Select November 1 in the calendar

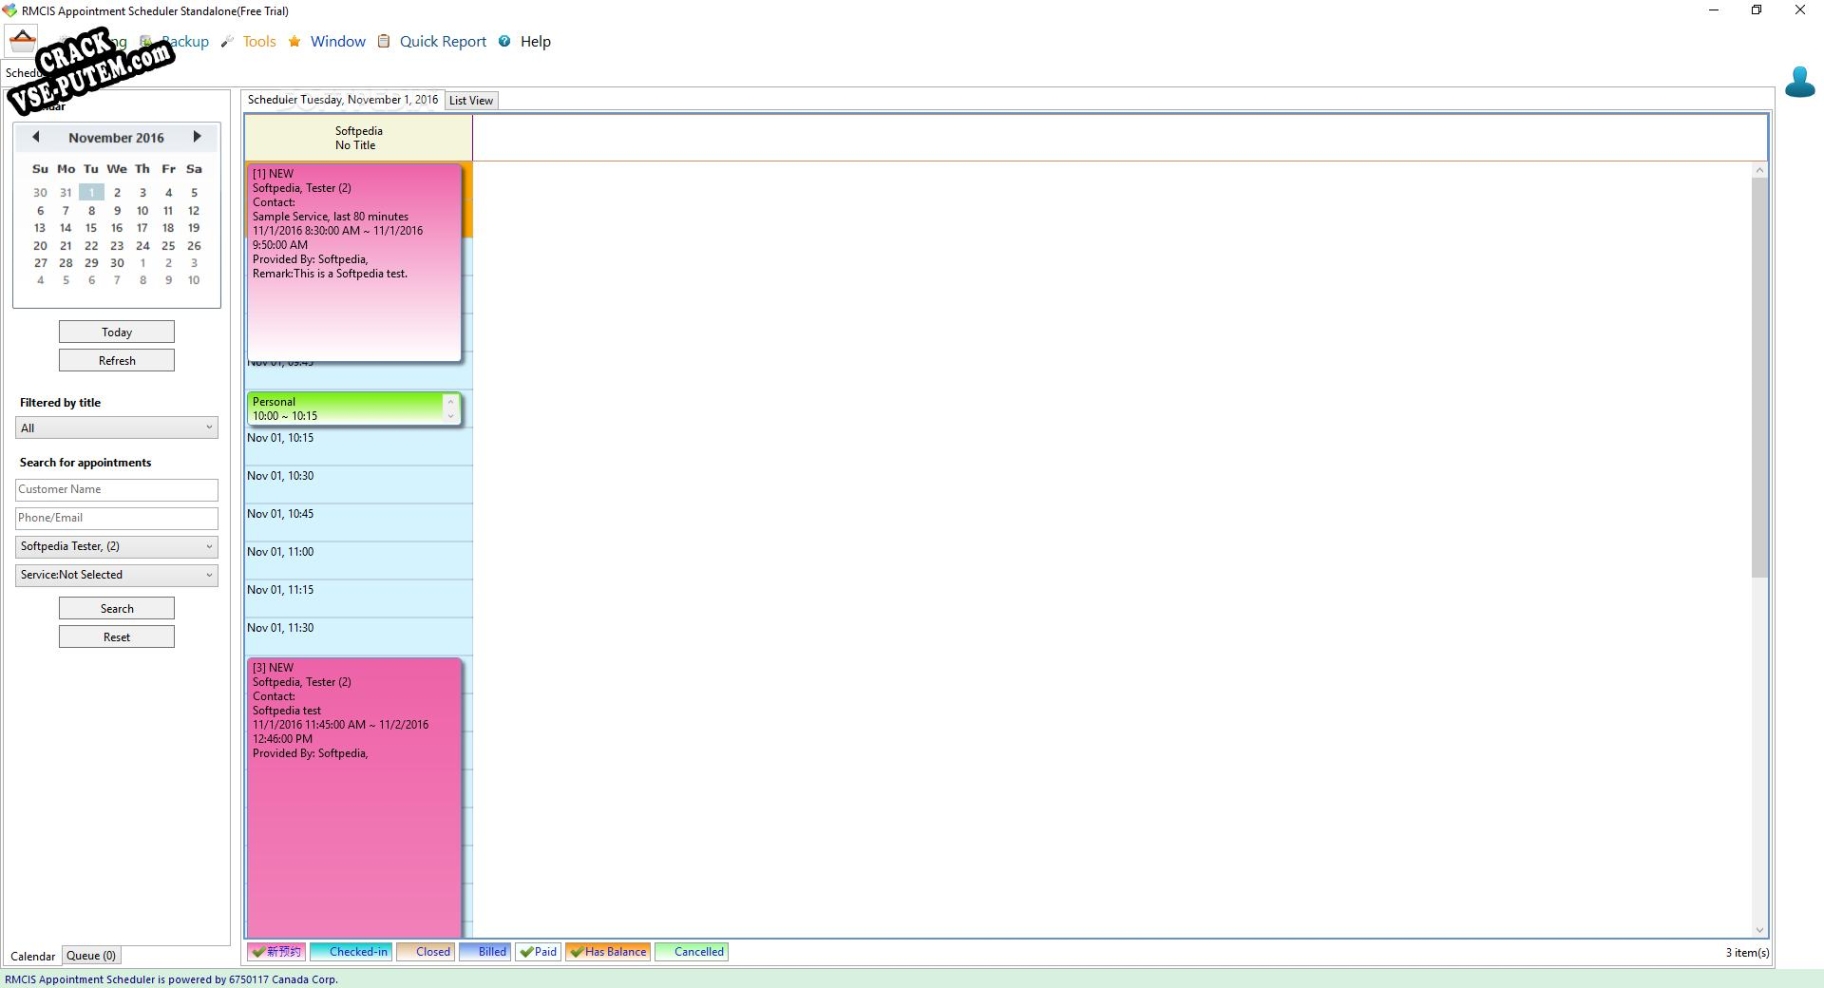pos(91,192)
